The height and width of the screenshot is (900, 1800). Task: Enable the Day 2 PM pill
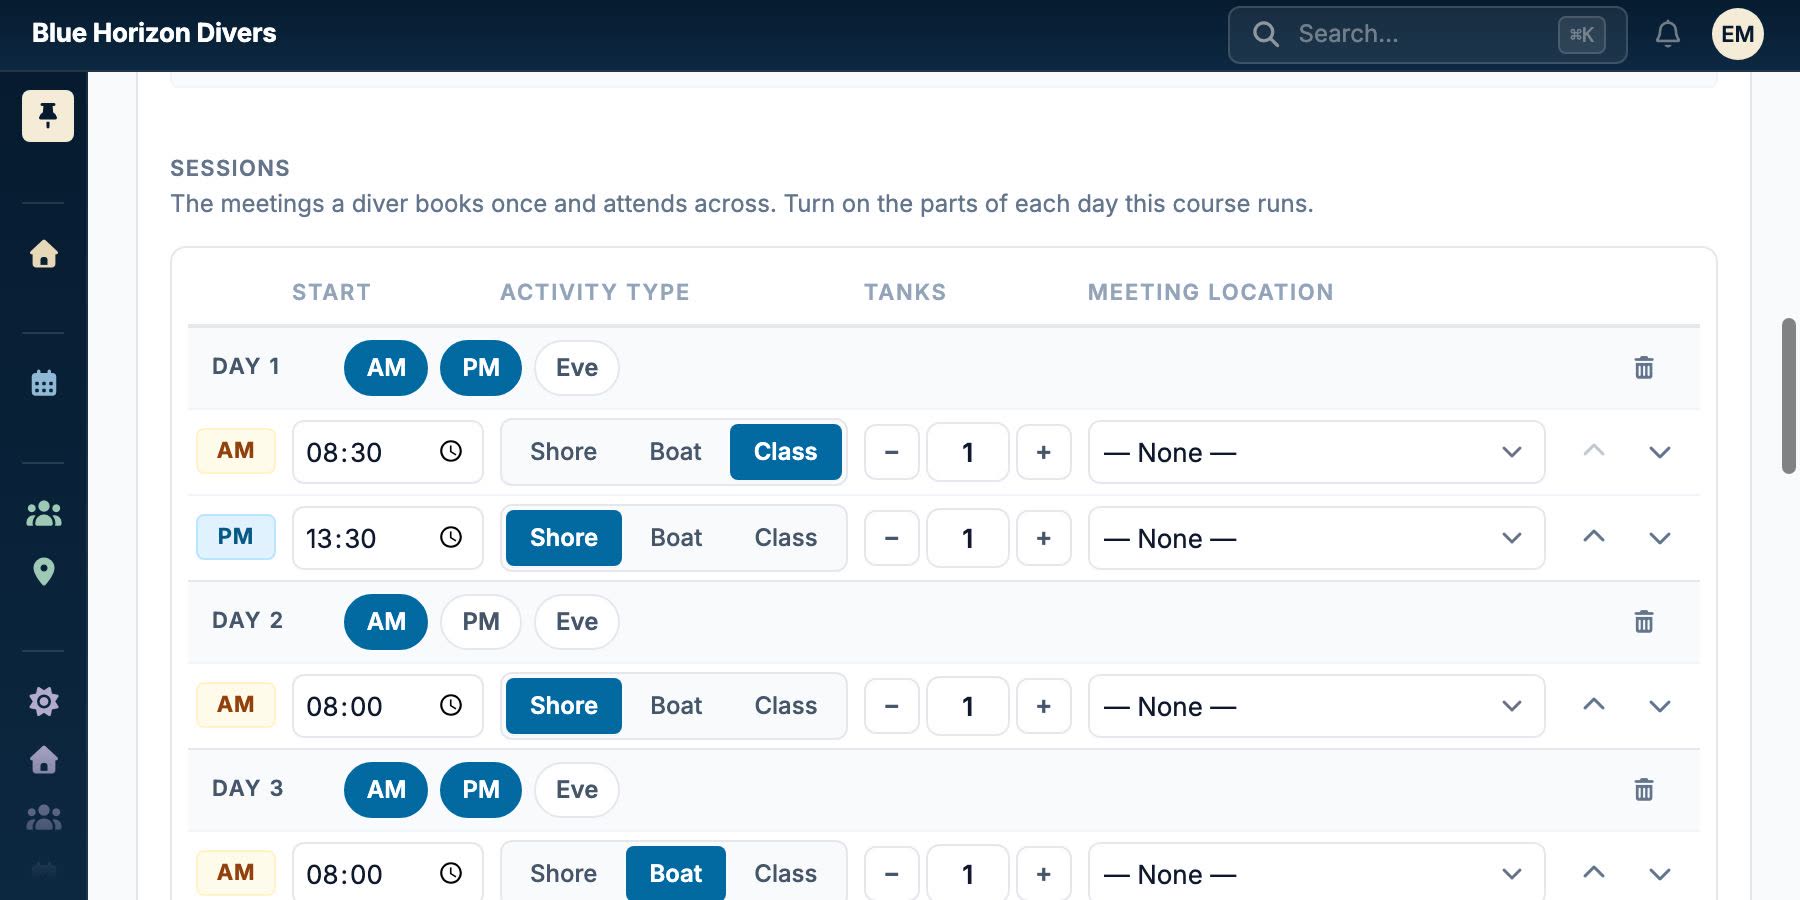pyautogui.click(x=481, y=622)
